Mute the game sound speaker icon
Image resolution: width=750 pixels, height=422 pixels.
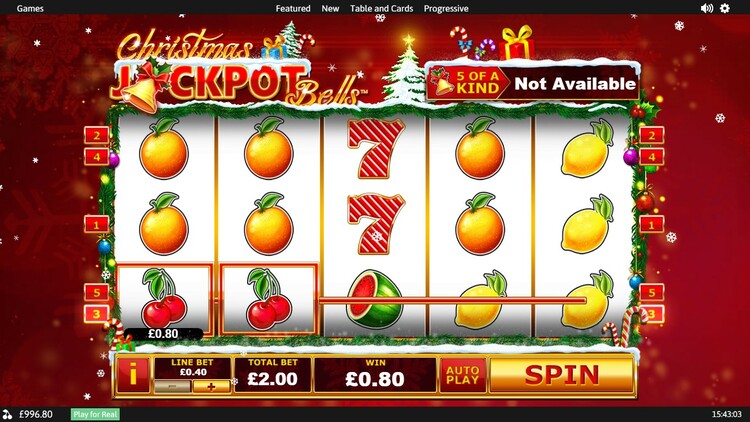(706, 8)
